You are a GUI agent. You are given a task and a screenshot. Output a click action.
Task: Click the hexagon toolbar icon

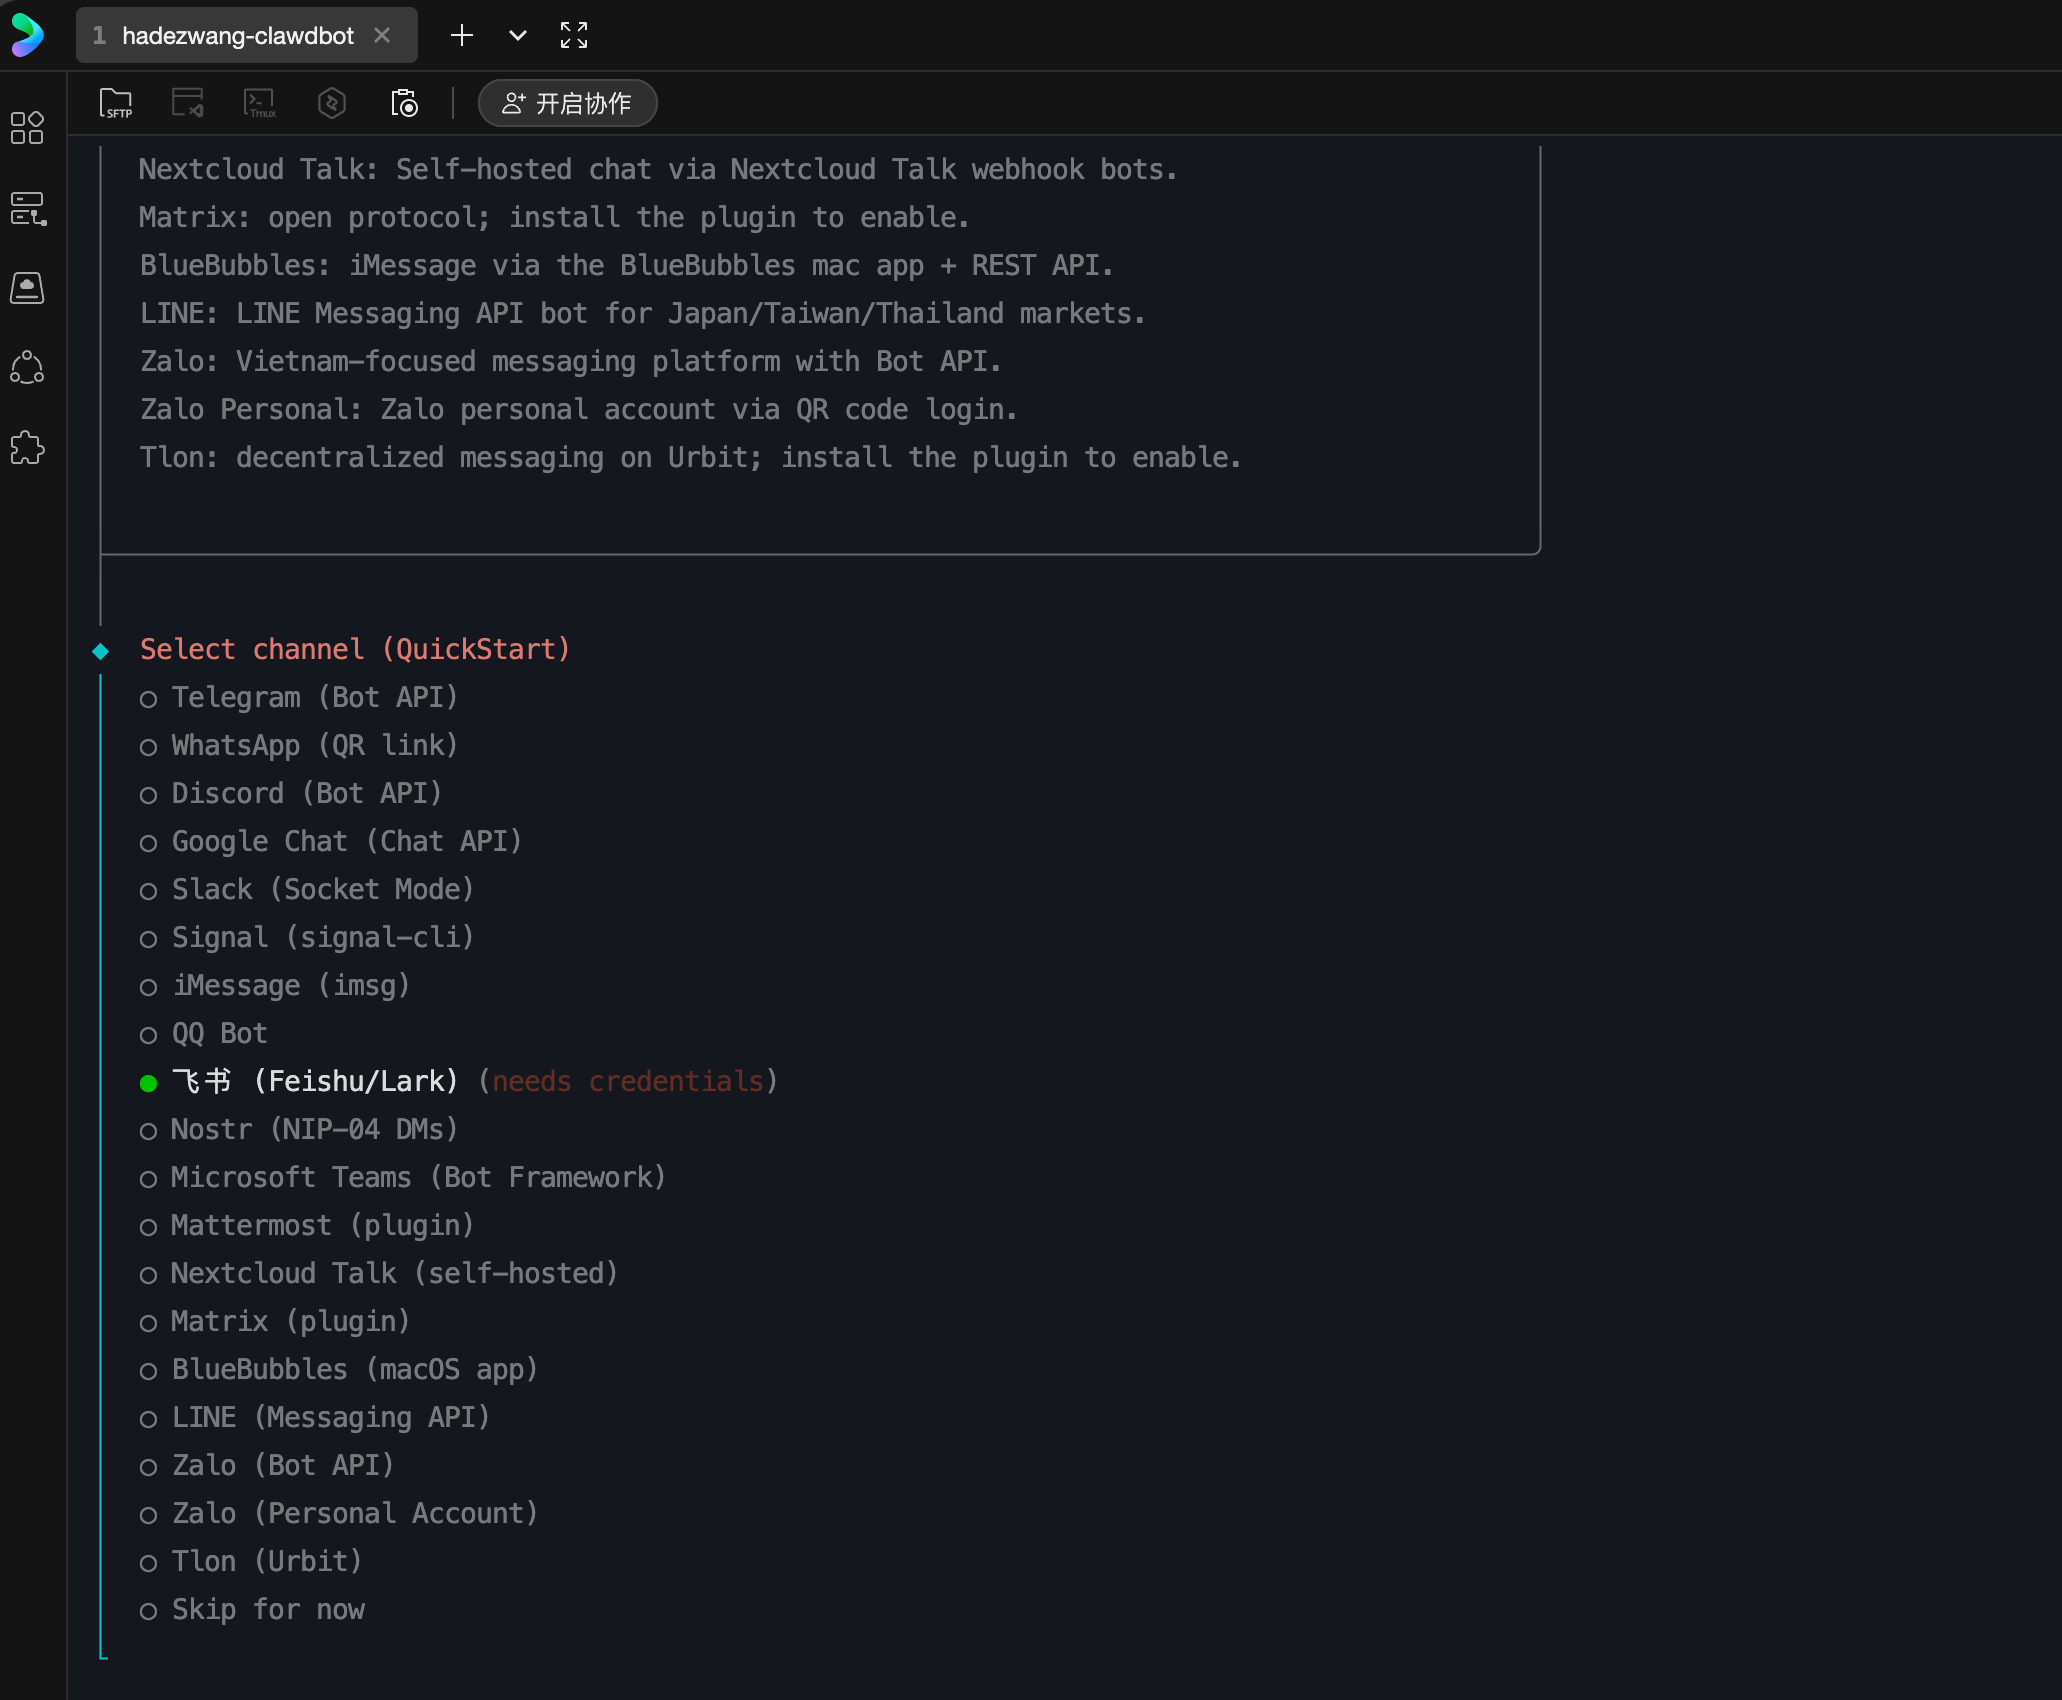[332, 103]
